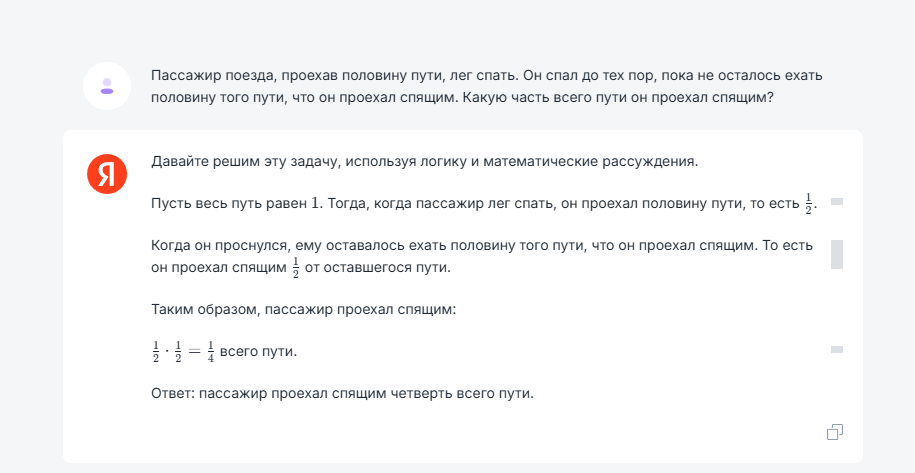Click the gray marker beside the formula line

coord(837,349)
